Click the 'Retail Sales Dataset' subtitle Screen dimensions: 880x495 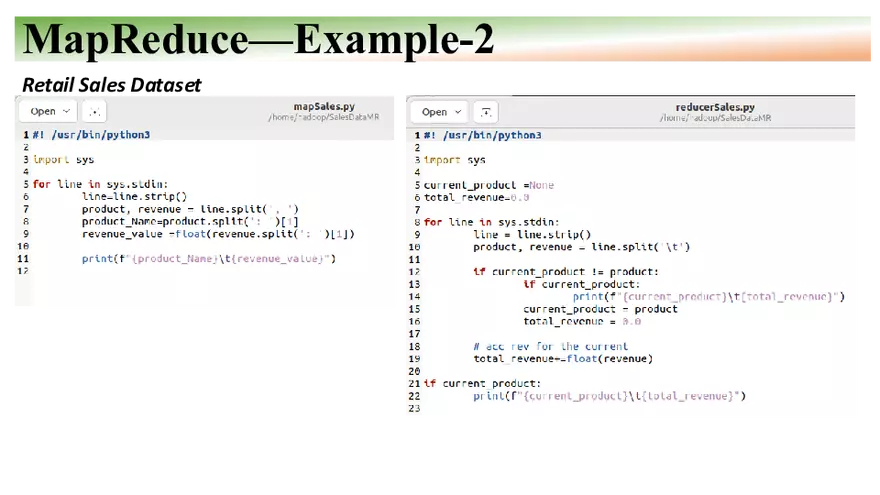coord(111,85)
